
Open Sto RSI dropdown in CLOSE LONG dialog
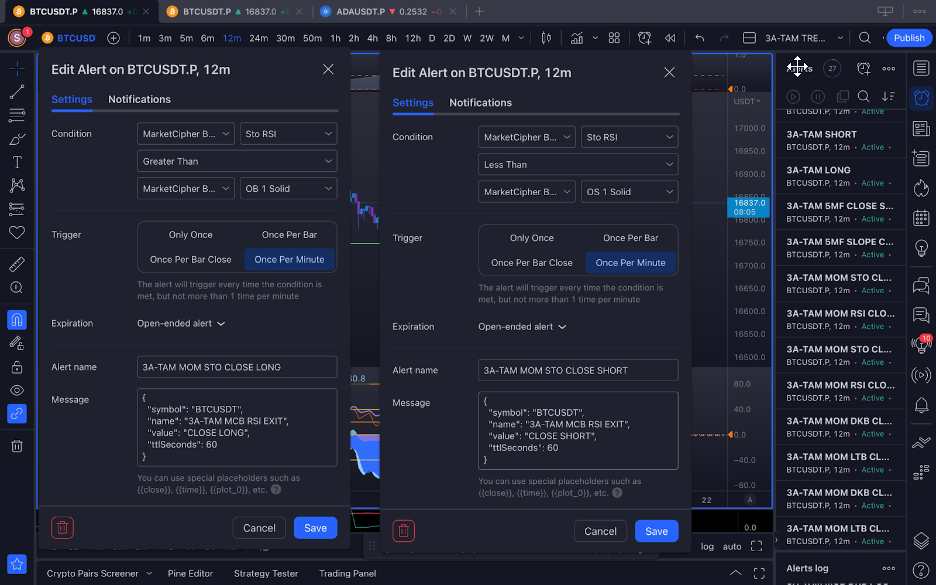point(288,134)
